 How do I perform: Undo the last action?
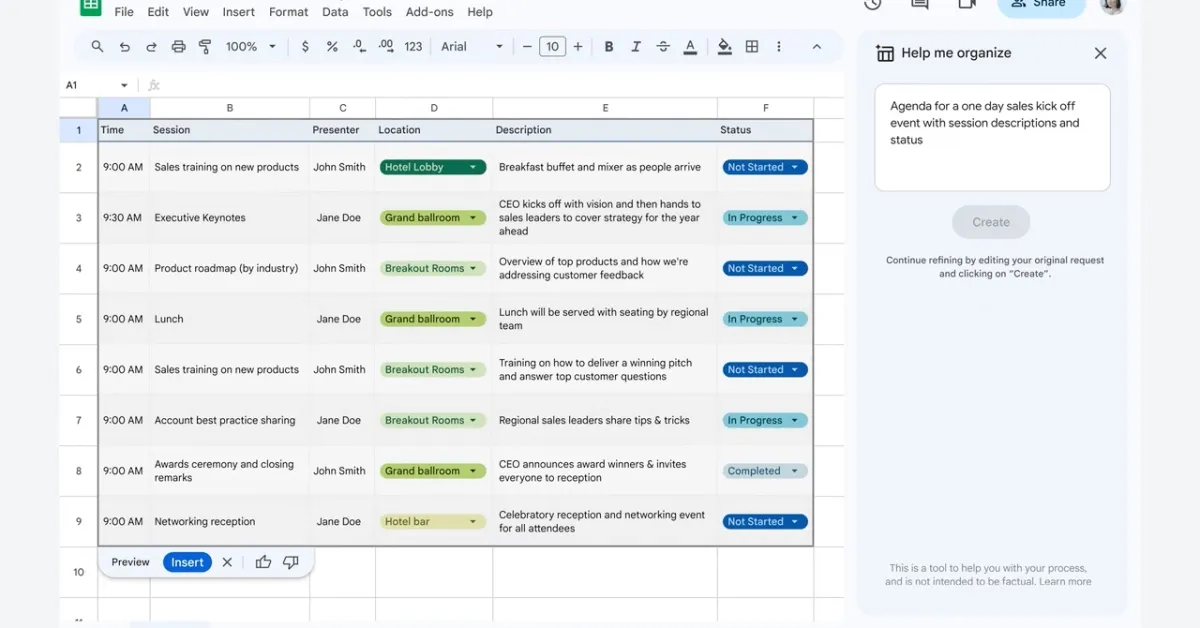[x=124, y=46]
